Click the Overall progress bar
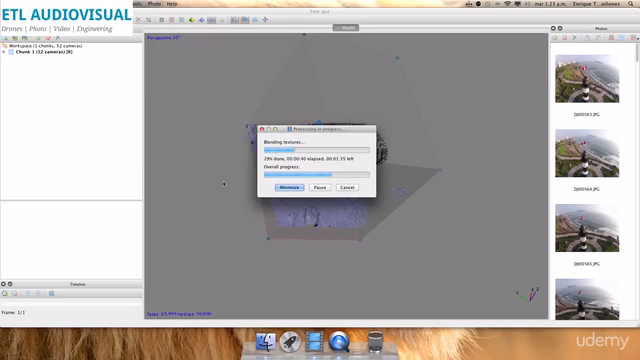The height and width of the screenshot is (360, 640). pos(317,175)
